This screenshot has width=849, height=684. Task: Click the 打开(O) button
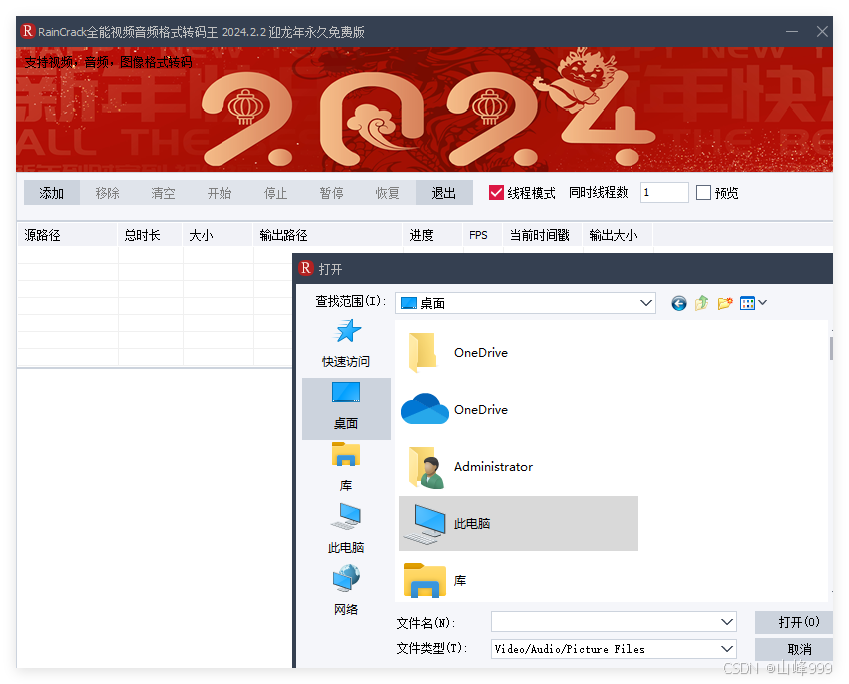click(x=794, y=622)
